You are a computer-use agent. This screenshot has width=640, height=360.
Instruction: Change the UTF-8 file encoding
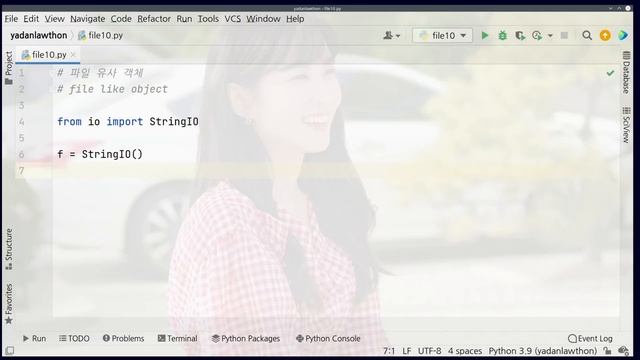(429, 351)
